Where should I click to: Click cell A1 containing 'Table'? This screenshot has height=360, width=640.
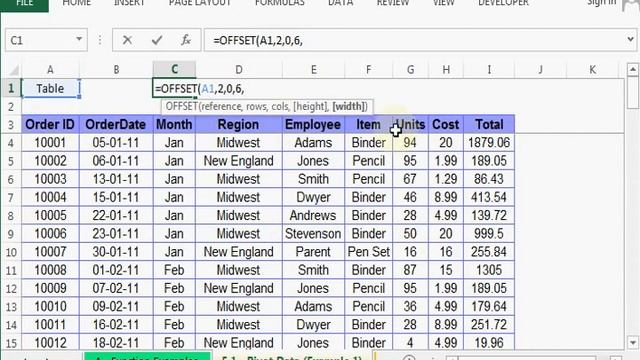point(50,89)
